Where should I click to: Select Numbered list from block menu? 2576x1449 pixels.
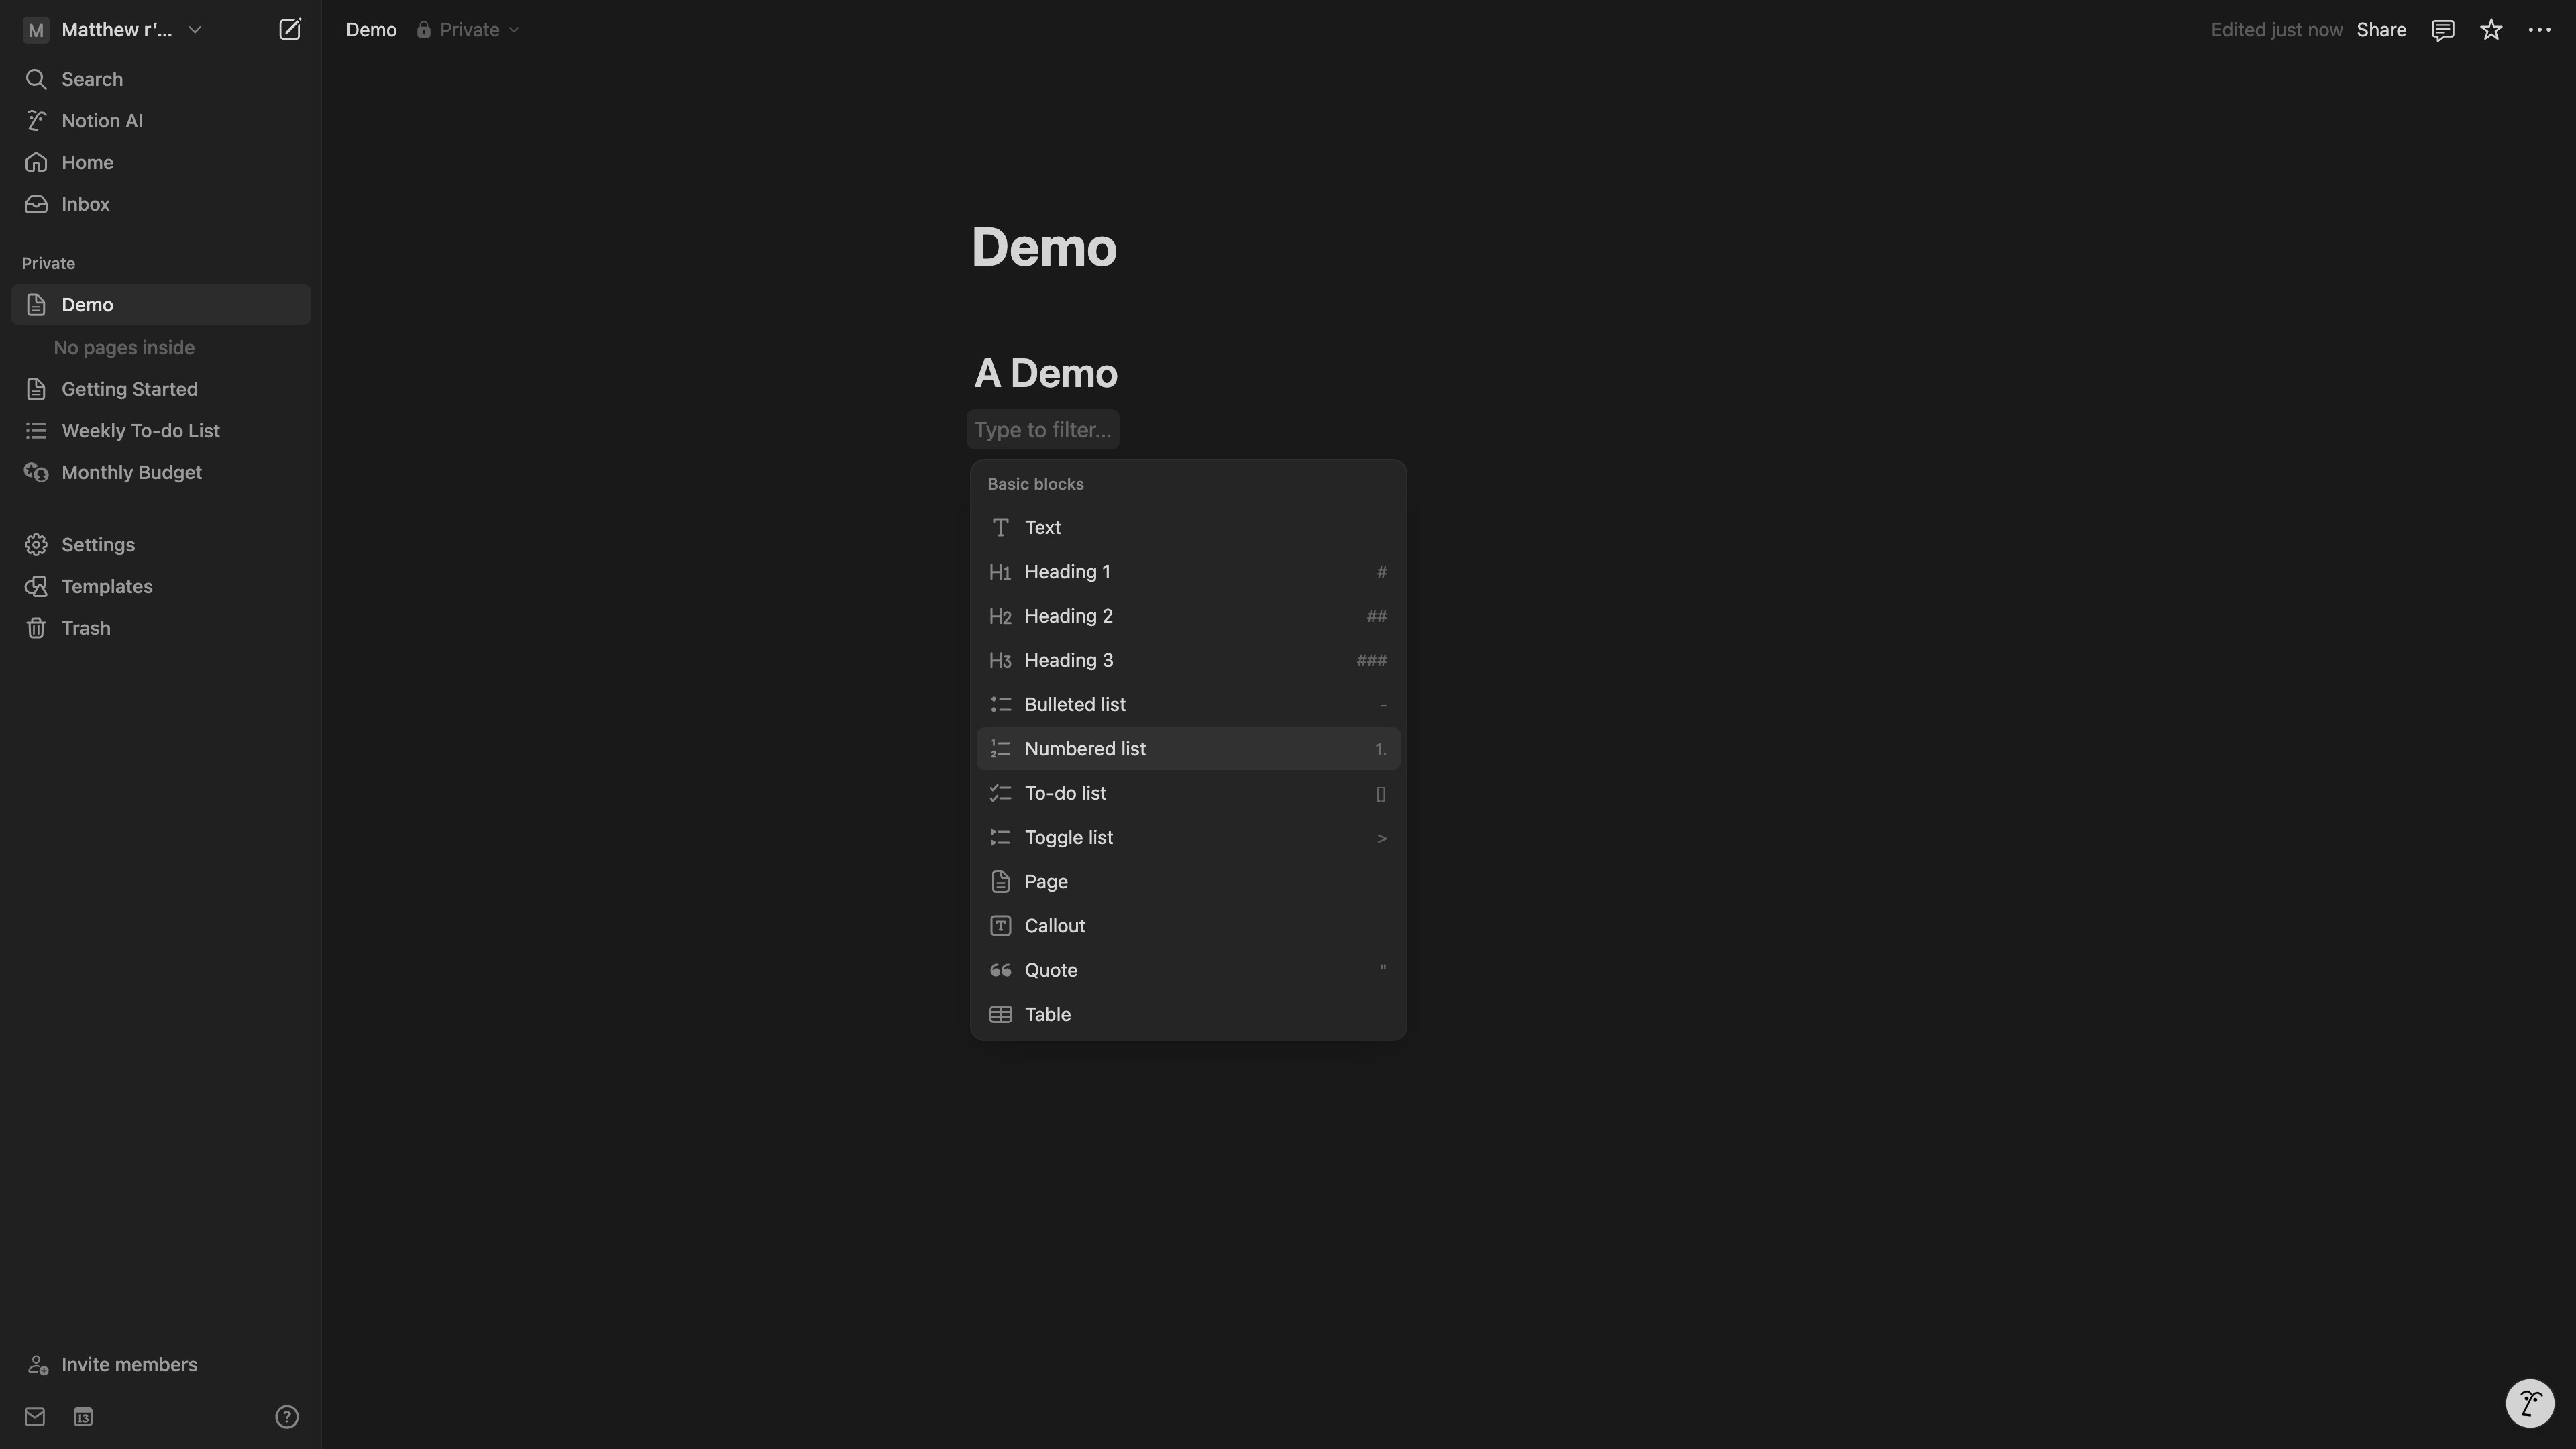coord(1188,749)
